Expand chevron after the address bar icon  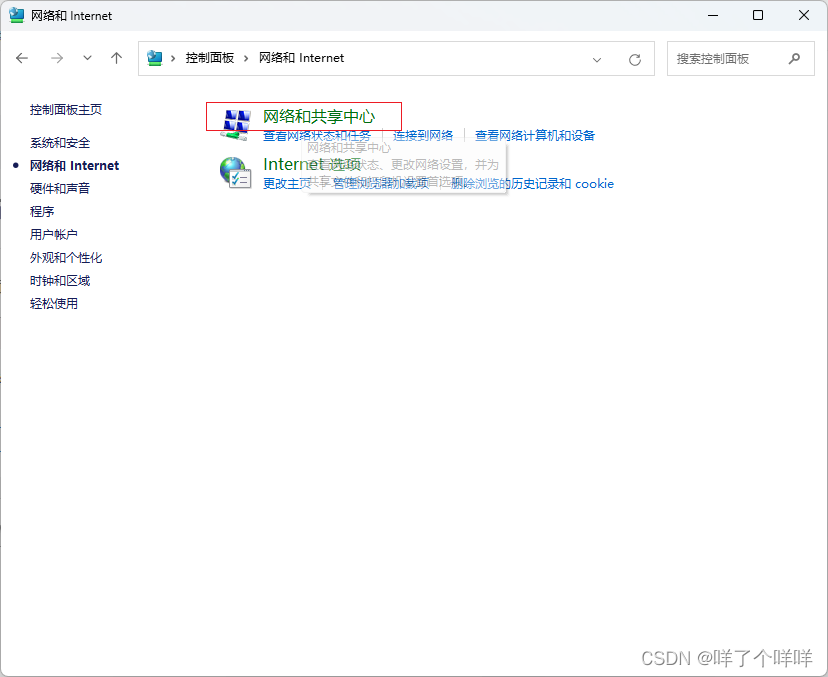(173, 58)
